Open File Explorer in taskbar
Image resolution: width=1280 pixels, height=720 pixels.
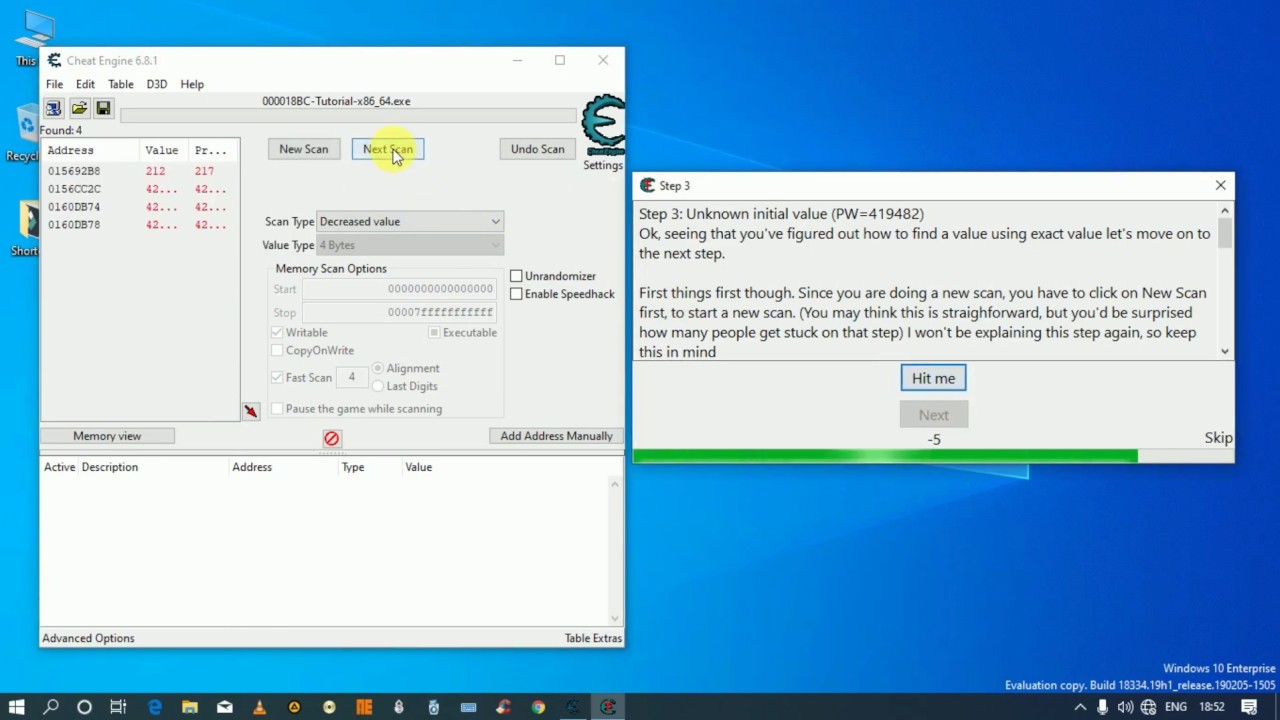(190, 707)
